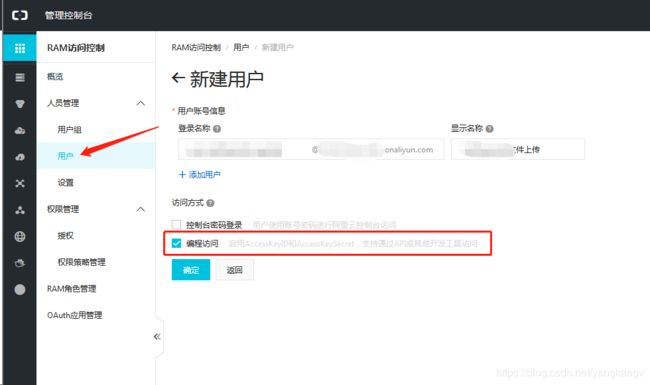Image resolution: width=650 pixels, height=385 pixels.
Task: Collapse the sidebar with double-chevron icon
Action: [157, 337]
